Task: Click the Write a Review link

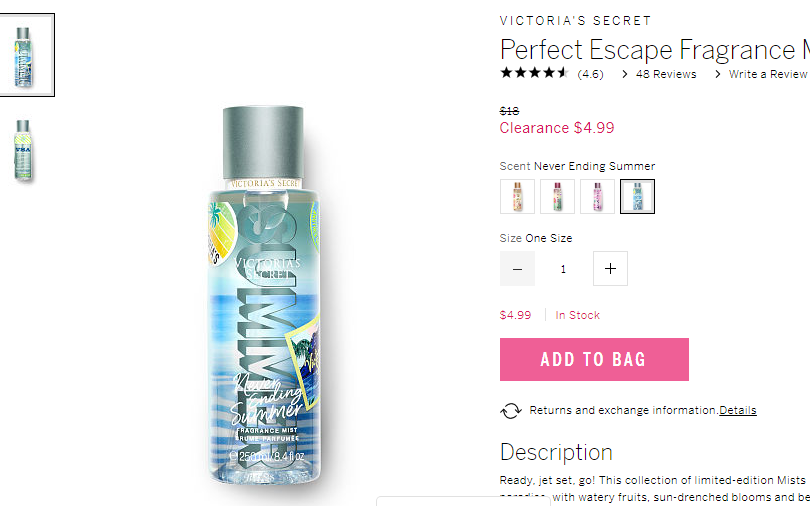Action: [768, 74]
